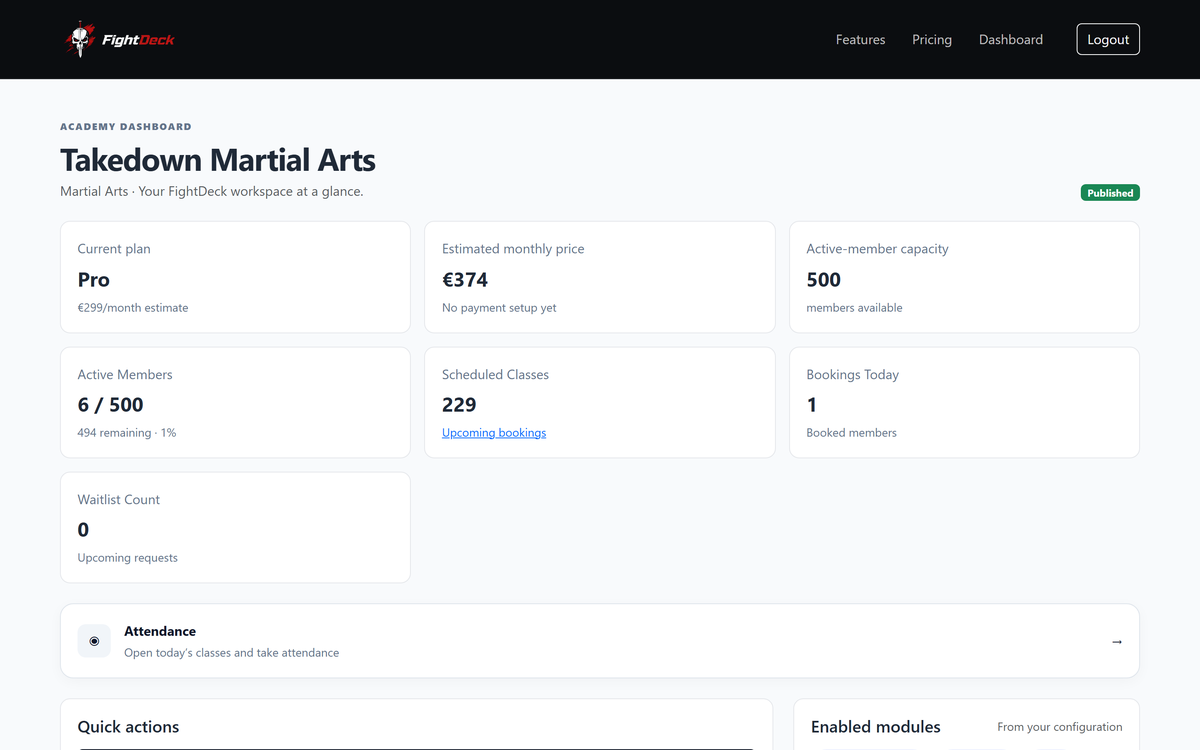Click the Bookings Today value 1

click(812, 405)
